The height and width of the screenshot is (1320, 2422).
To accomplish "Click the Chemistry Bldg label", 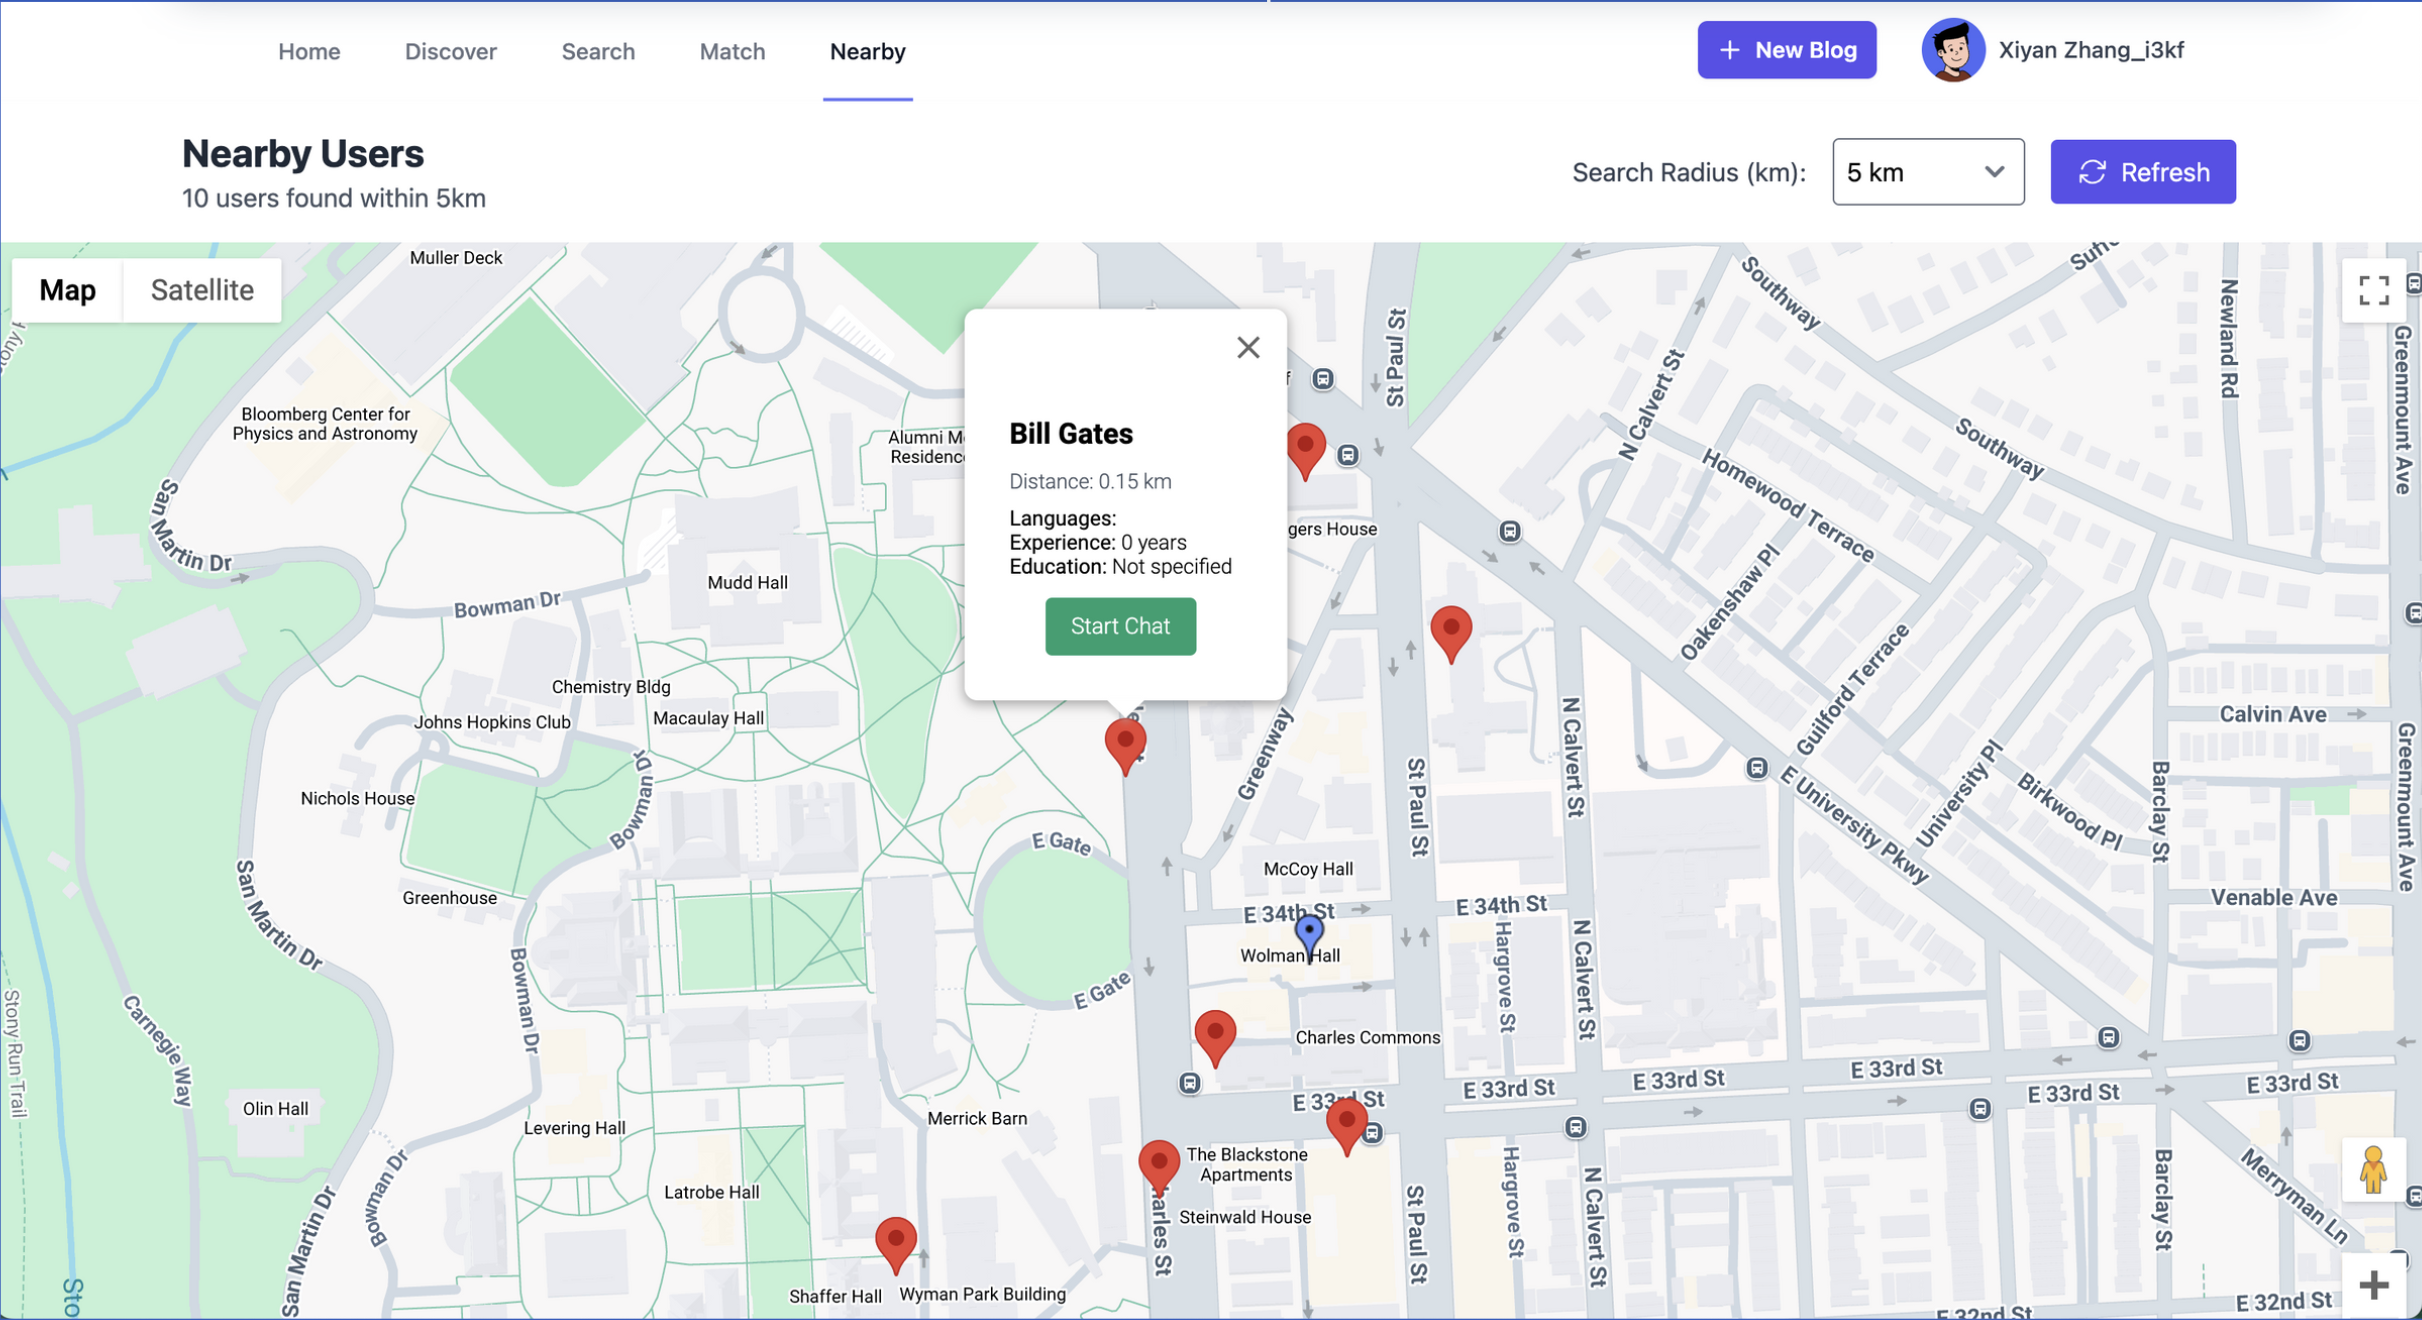I will pyautogui.click(x=610, y=687).
